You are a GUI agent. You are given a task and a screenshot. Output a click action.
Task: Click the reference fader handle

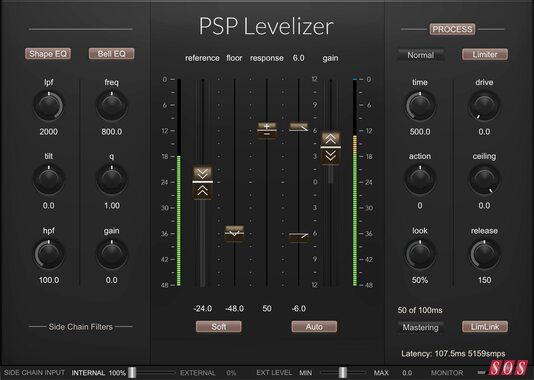pyautogui.click(x=203, y=182)
